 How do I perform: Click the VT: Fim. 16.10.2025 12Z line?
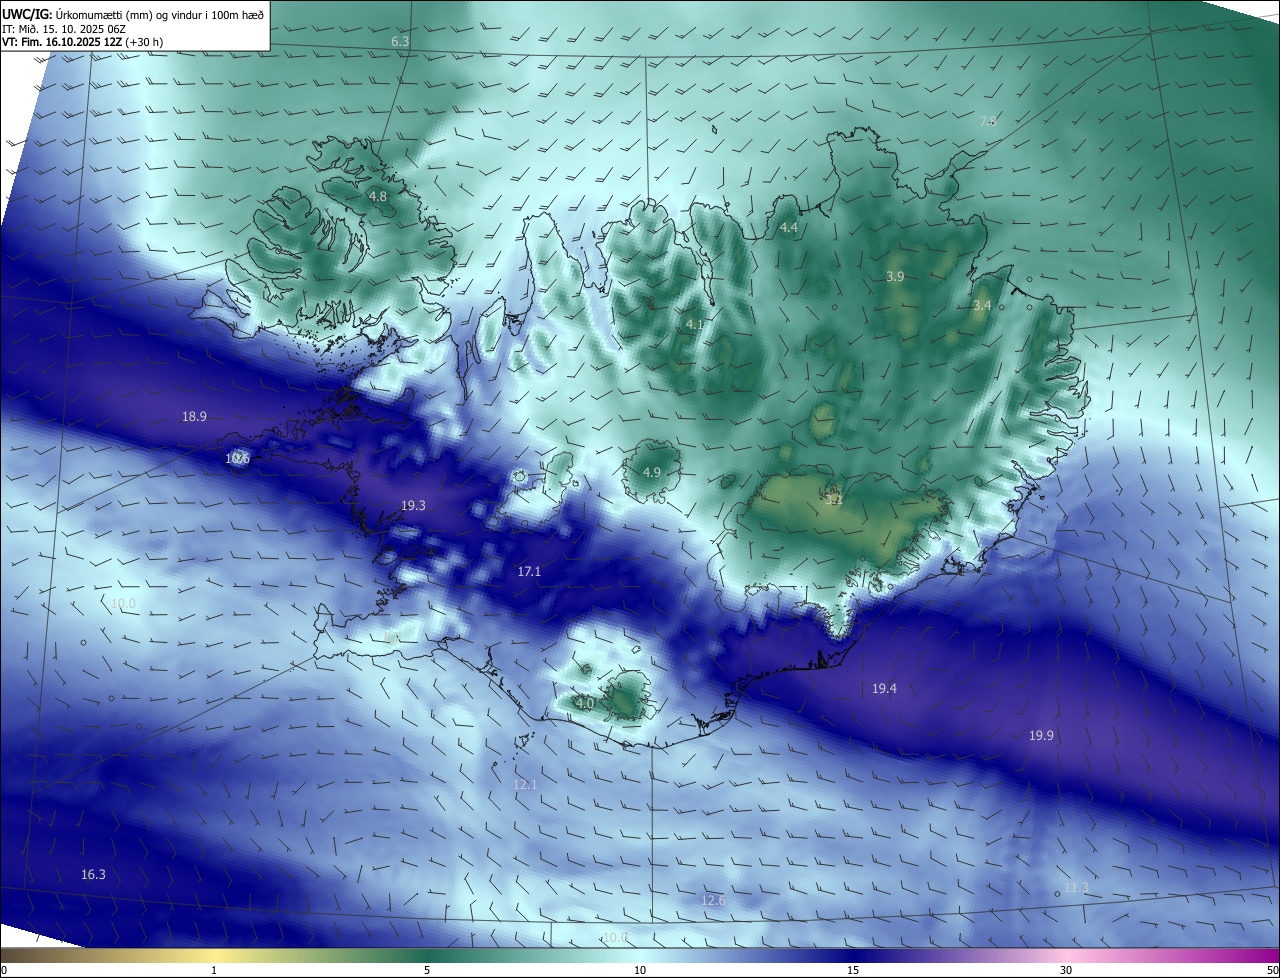pos(83,42)
